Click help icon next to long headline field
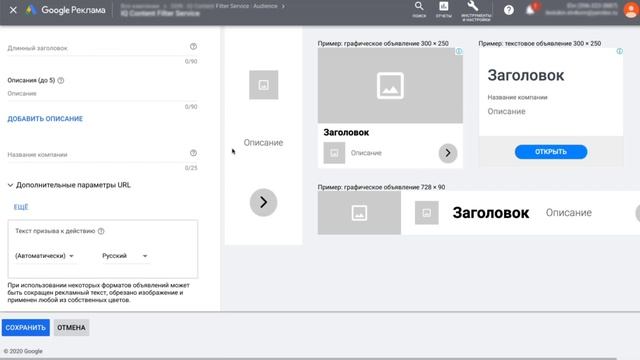 click(193, 47)
